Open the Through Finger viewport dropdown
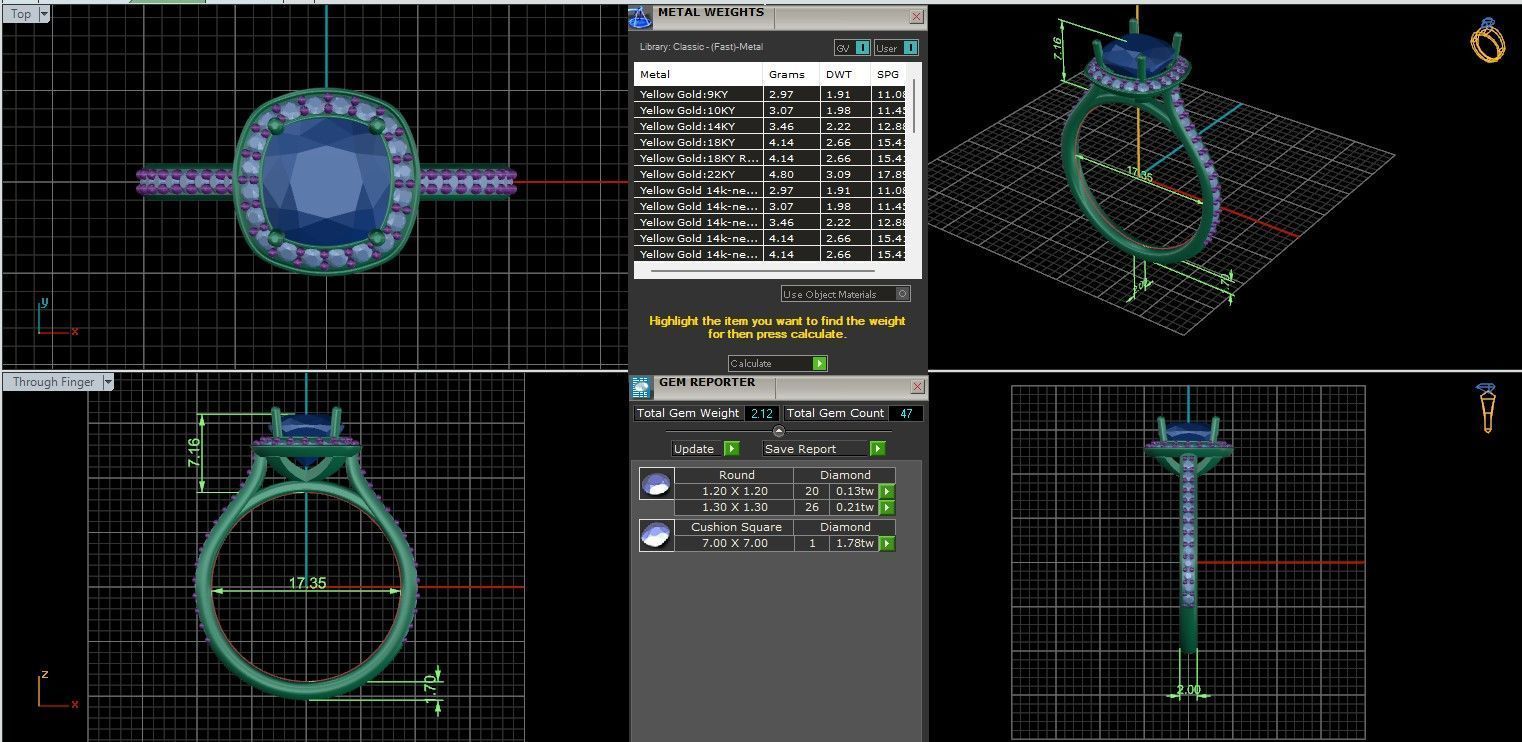The image size is (1522, 742). (107, 382)
